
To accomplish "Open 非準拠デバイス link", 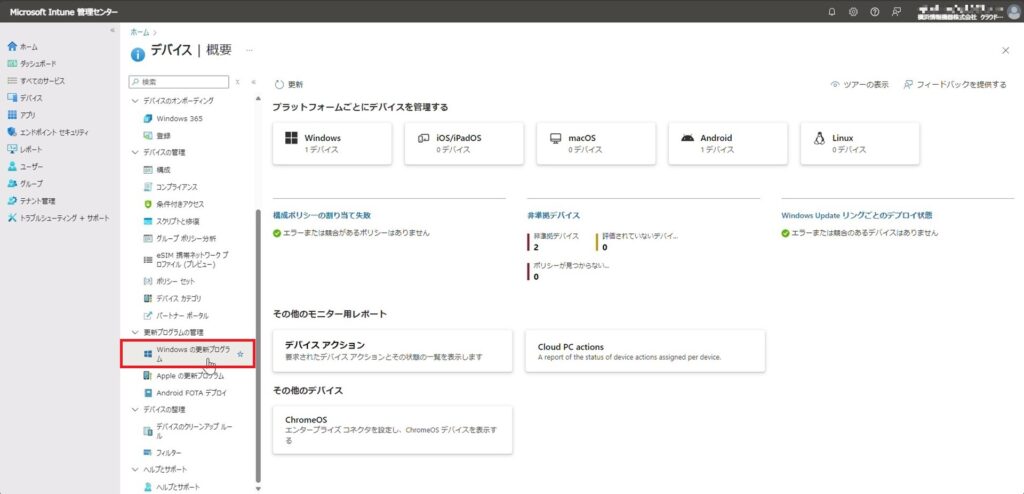I will pos(554,215).
